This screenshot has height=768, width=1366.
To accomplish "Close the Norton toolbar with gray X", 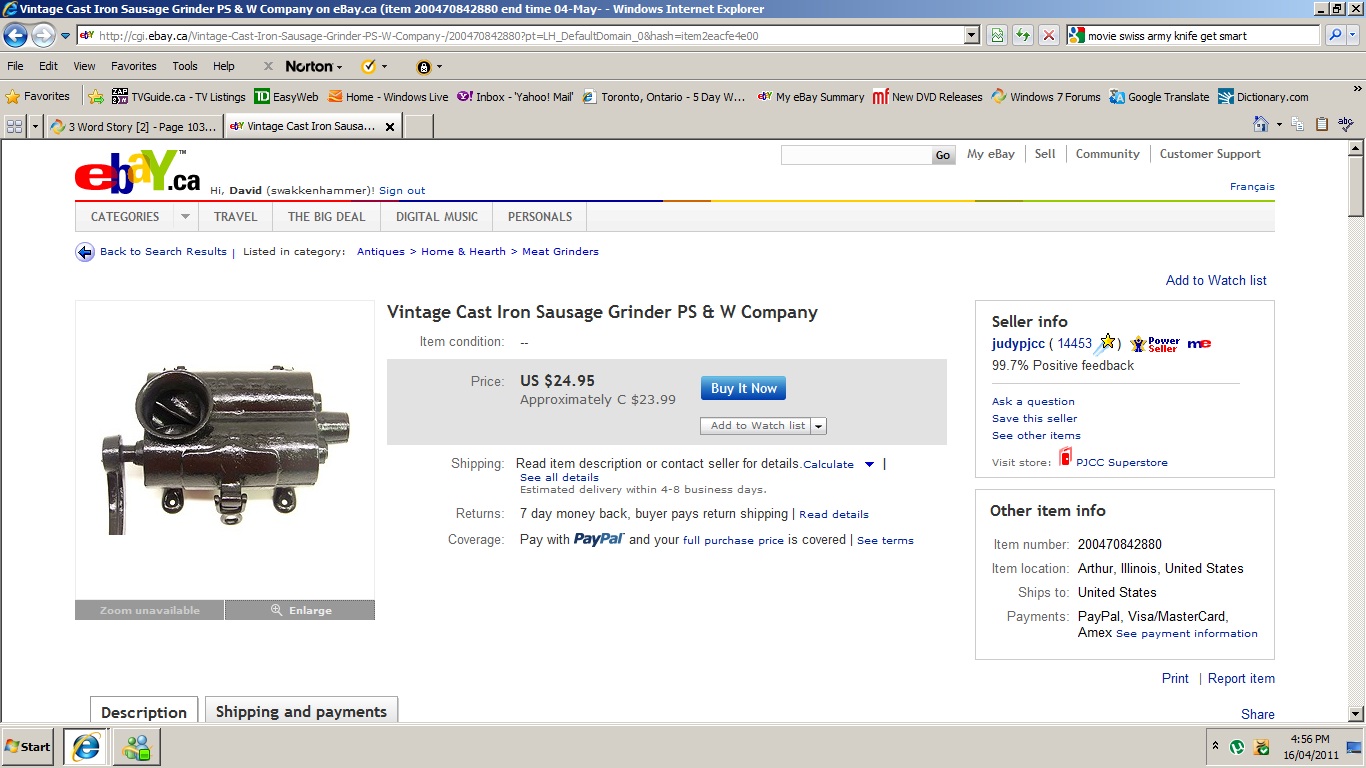I will [x=268, y=66].
